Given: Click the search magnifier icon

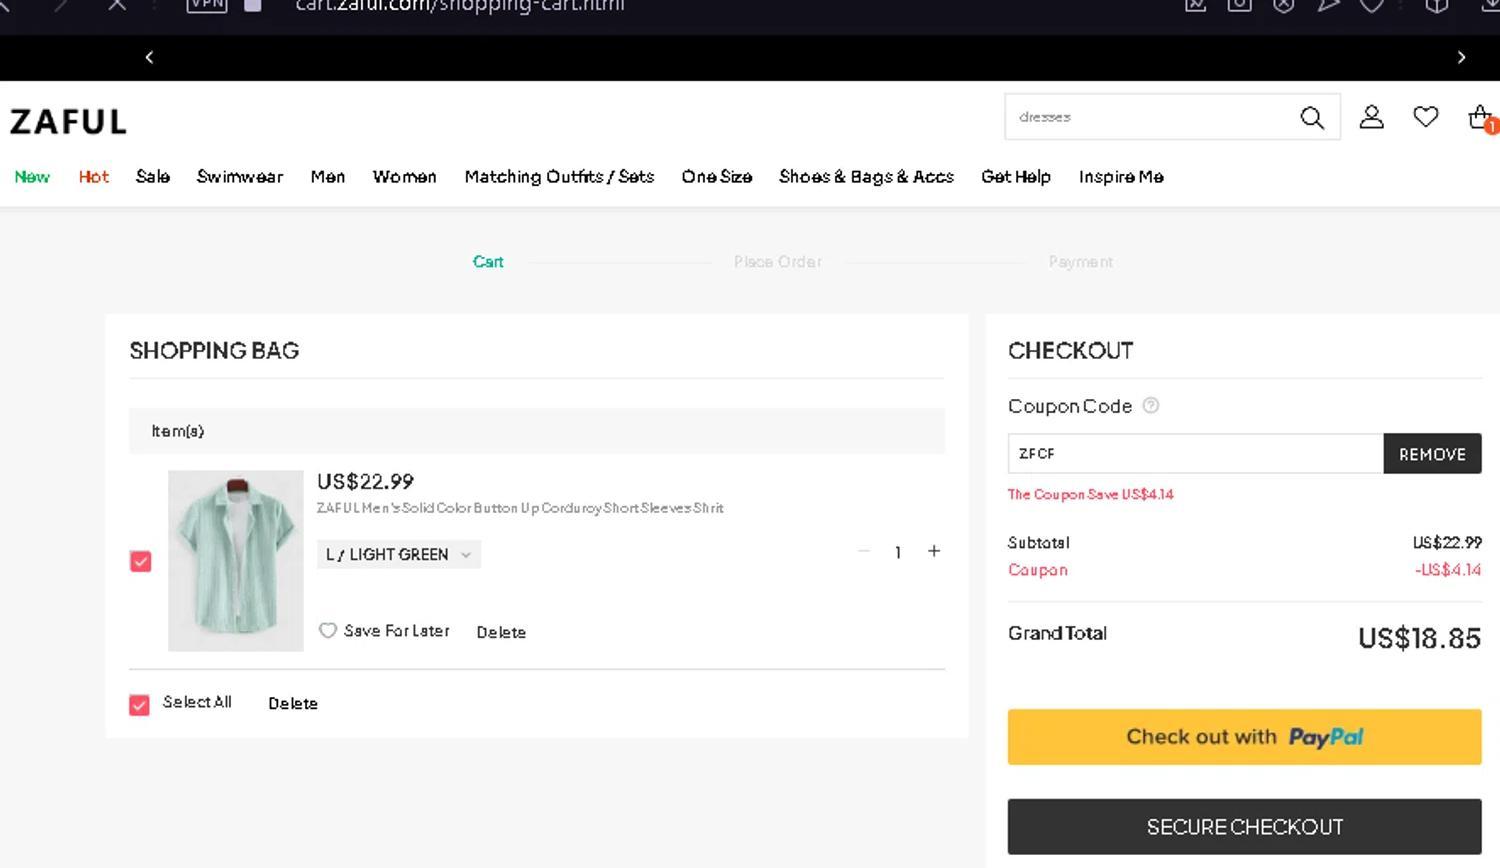Looking at the screenshot, I should [1312, 118].
